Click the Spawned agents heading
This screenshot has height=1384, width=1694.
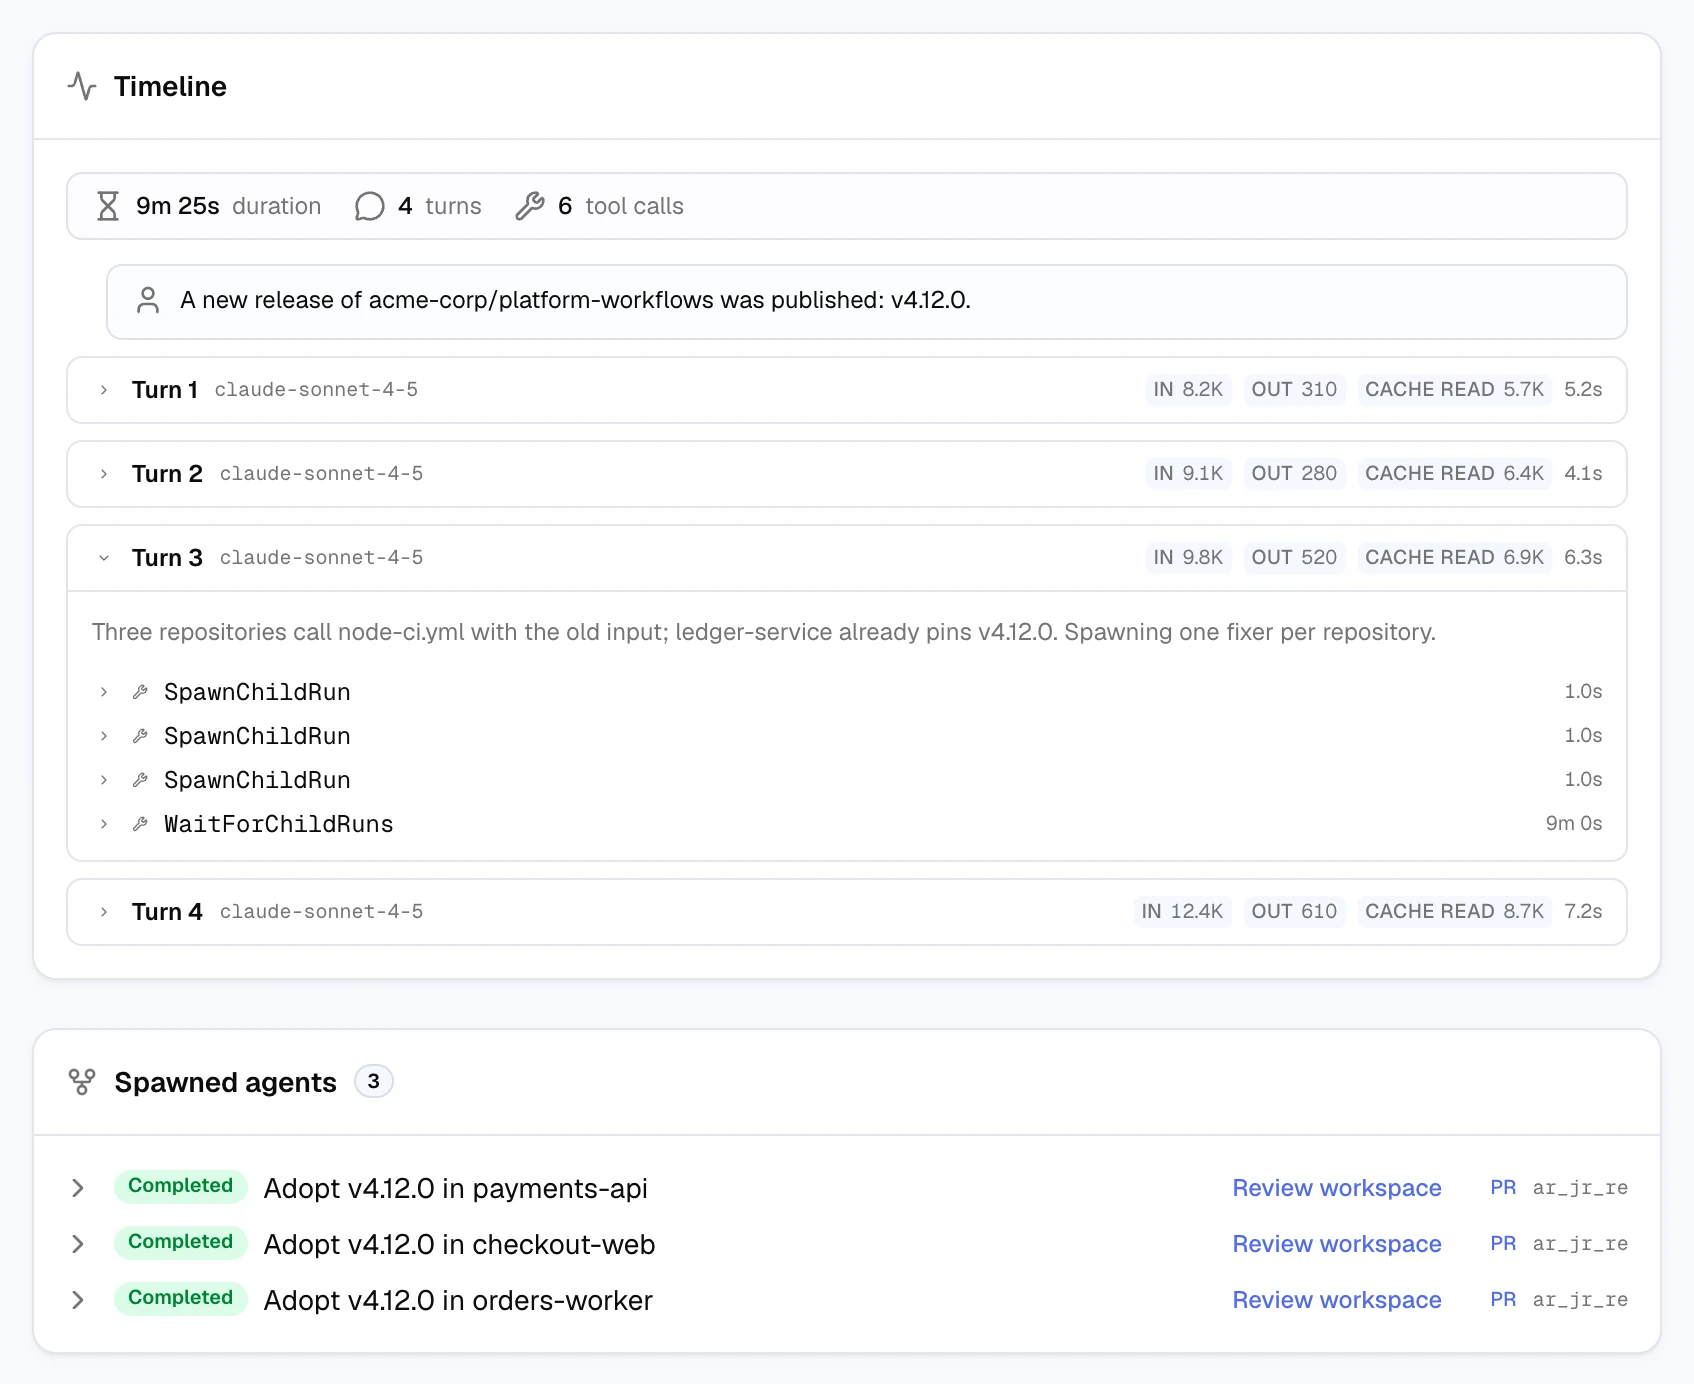(226, 1082)
